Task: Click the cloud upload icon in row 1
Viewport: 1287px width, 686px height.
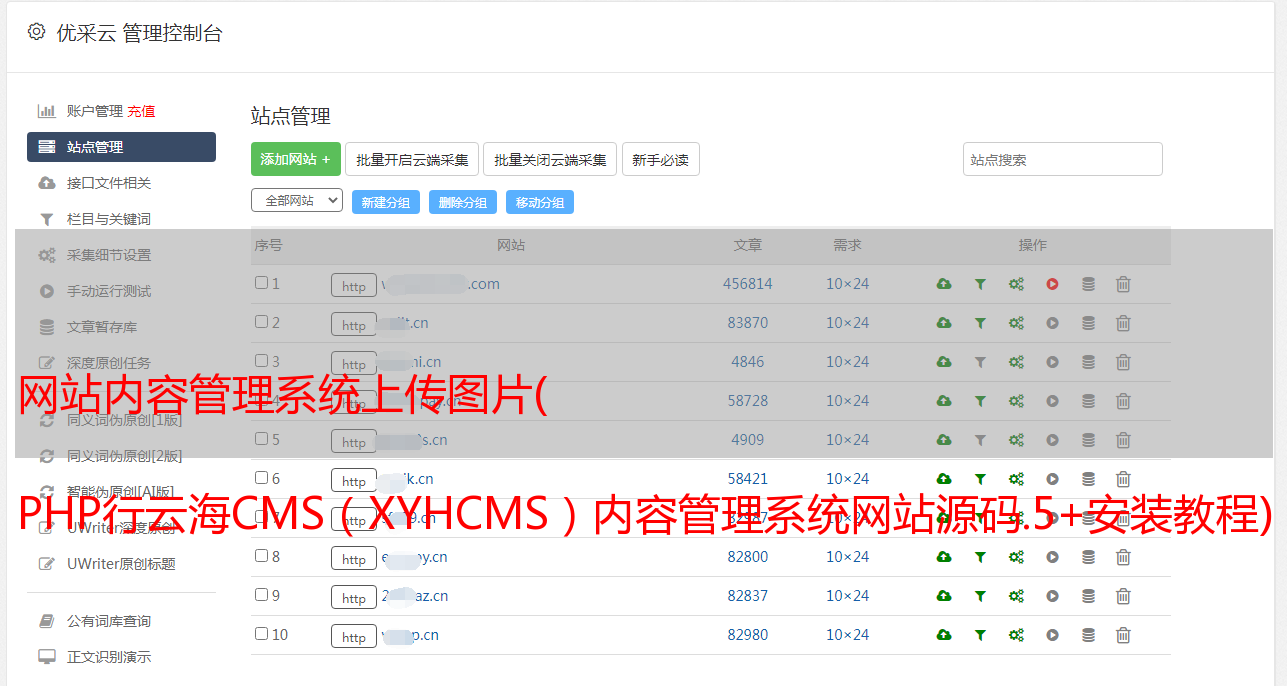Action: (x=944, y=284)
